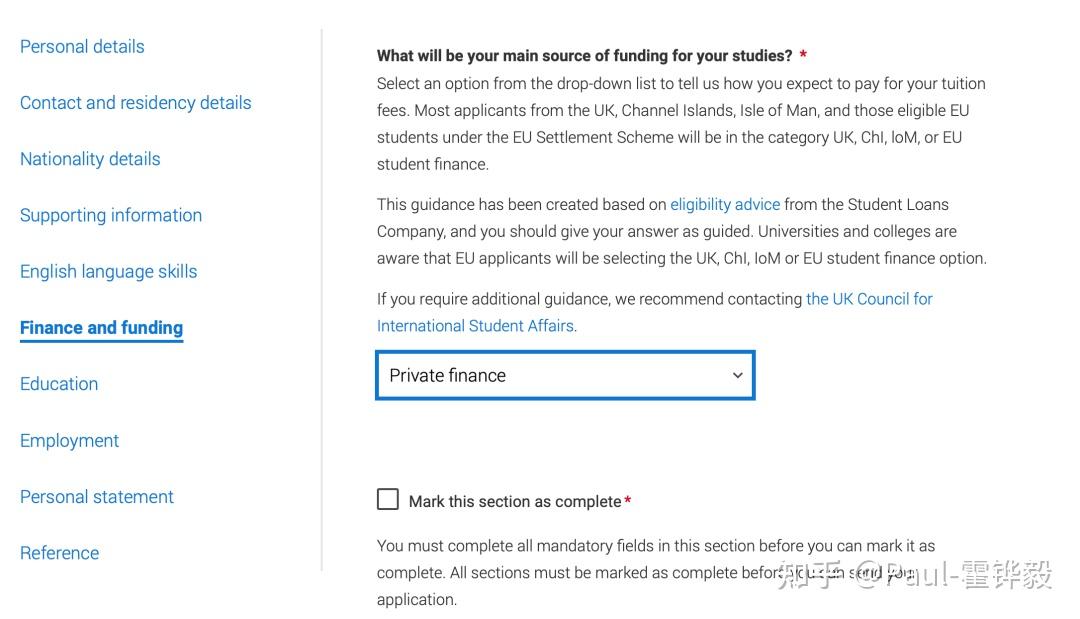Open English language skills section
Viewport: 1080px width, 619px height.
click(x=109, y=272)
